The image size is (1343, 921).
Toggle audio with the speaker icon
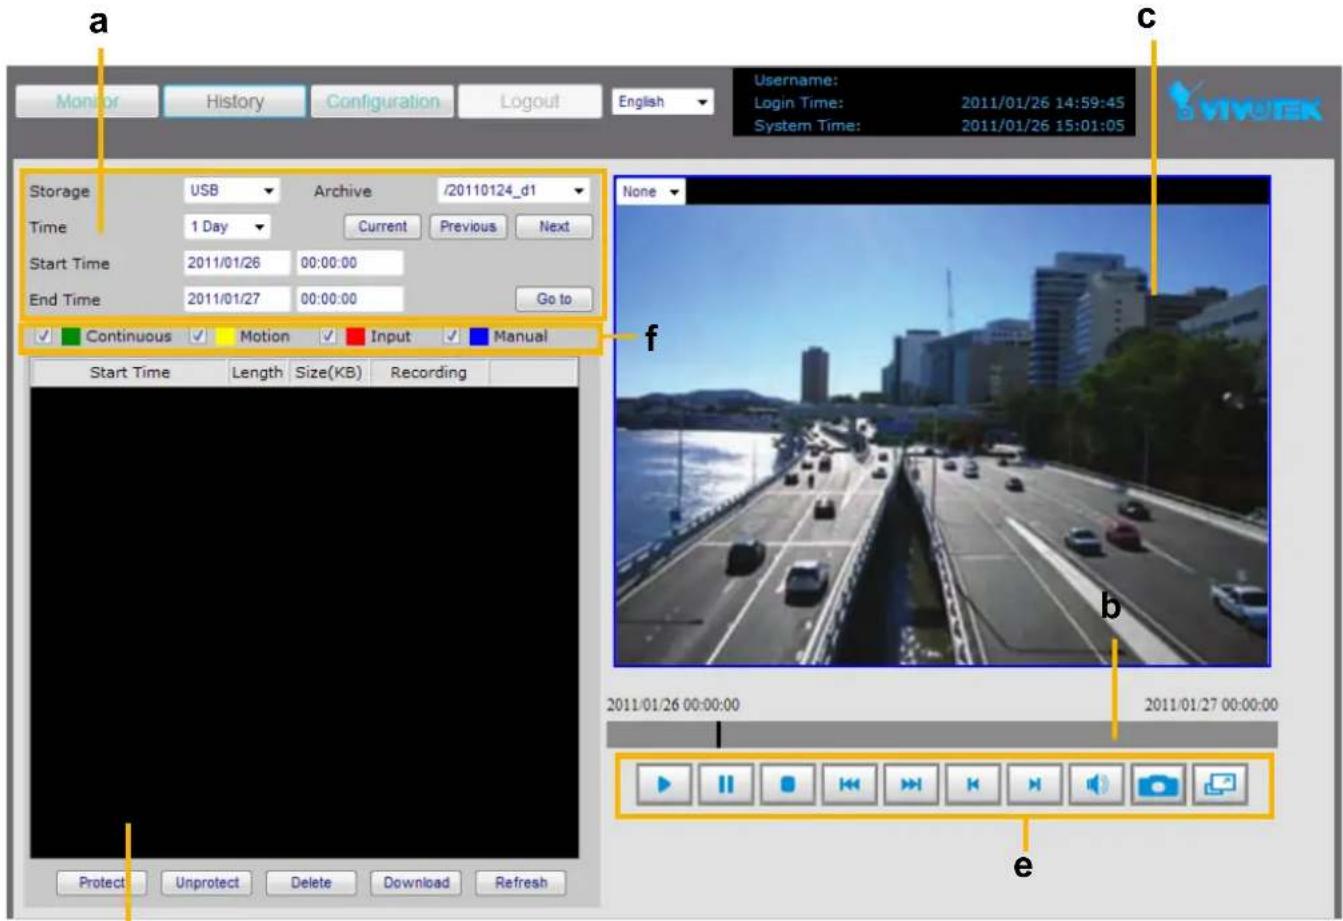pyautogui.click(x=1096, y=786)
